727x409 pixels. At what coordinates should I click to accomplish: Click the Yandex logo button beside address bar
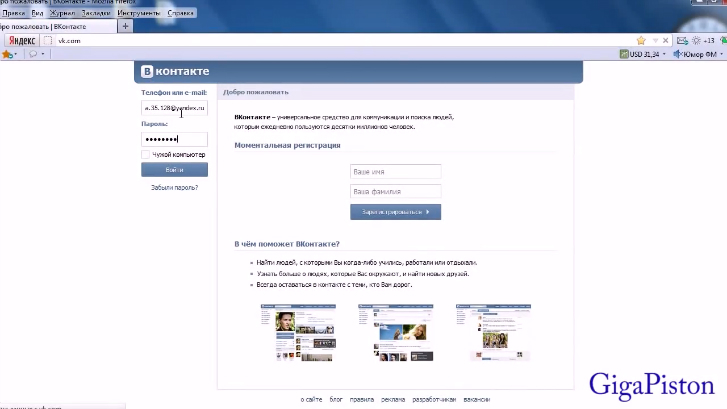click(x=22, y=41)
